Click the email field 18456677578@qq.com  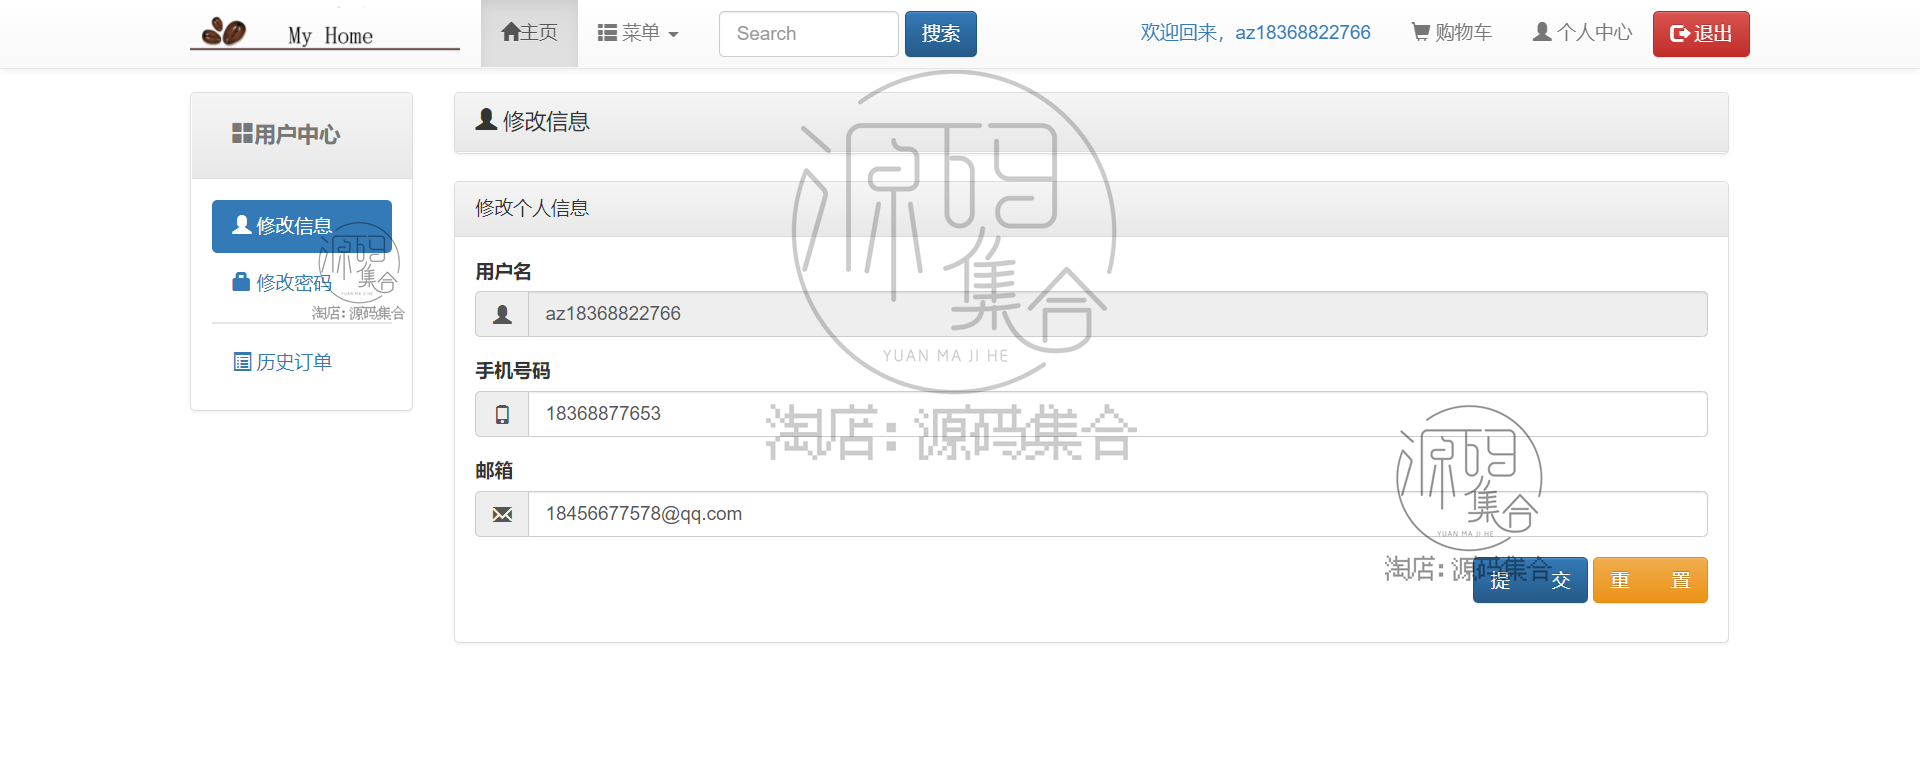point(1117,514)
